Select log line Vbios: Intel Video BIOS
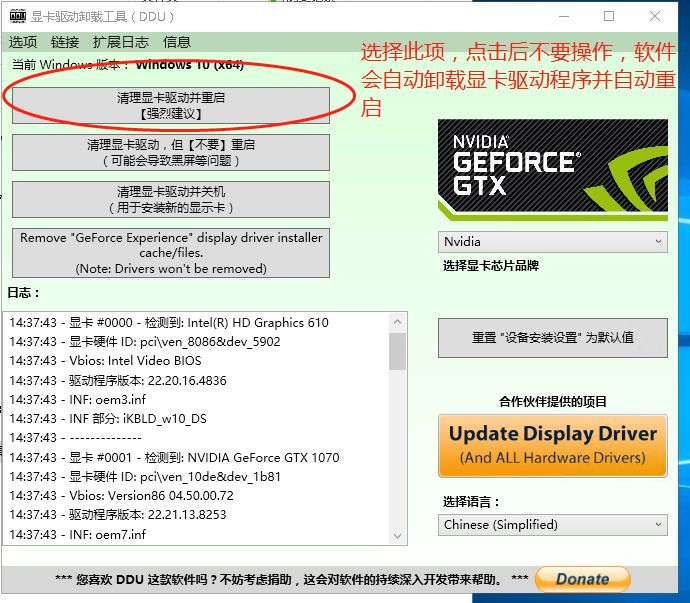690x603 pixels. 105,360
